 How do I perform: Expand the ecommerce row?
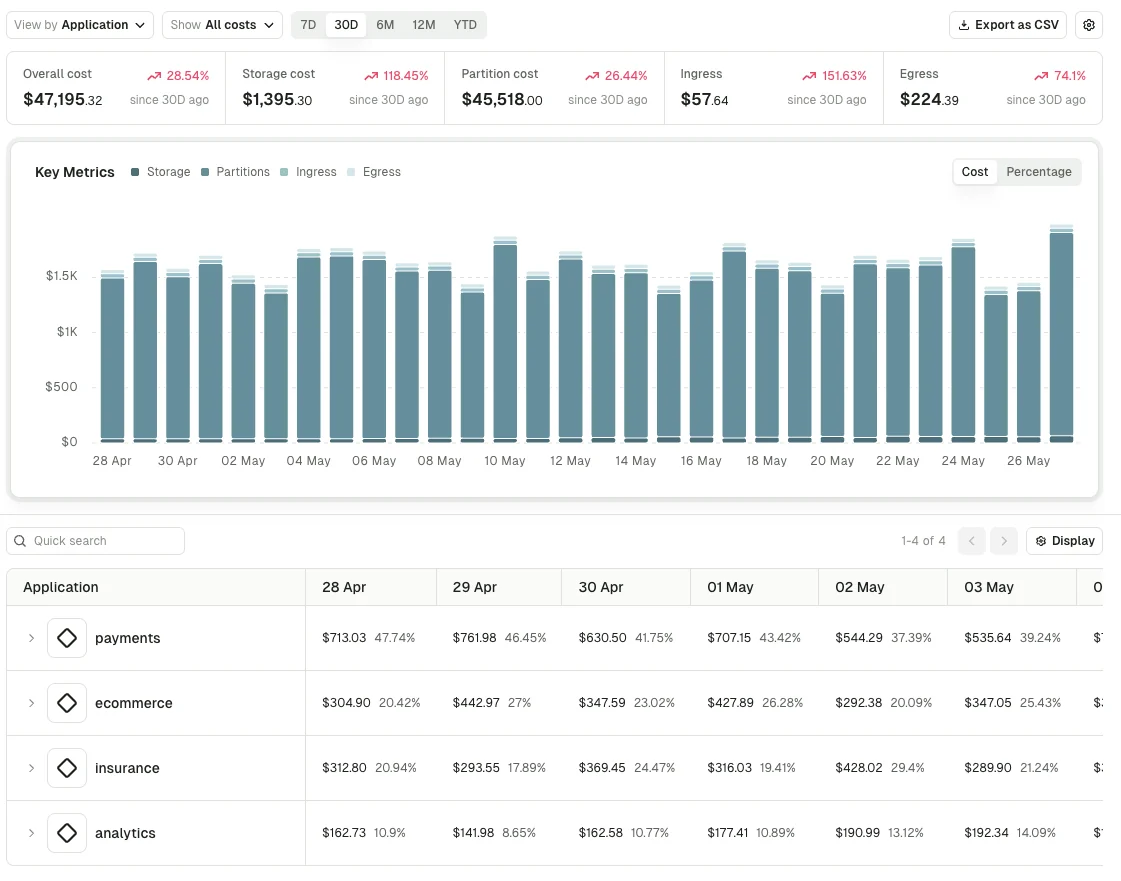coord(31,703)
